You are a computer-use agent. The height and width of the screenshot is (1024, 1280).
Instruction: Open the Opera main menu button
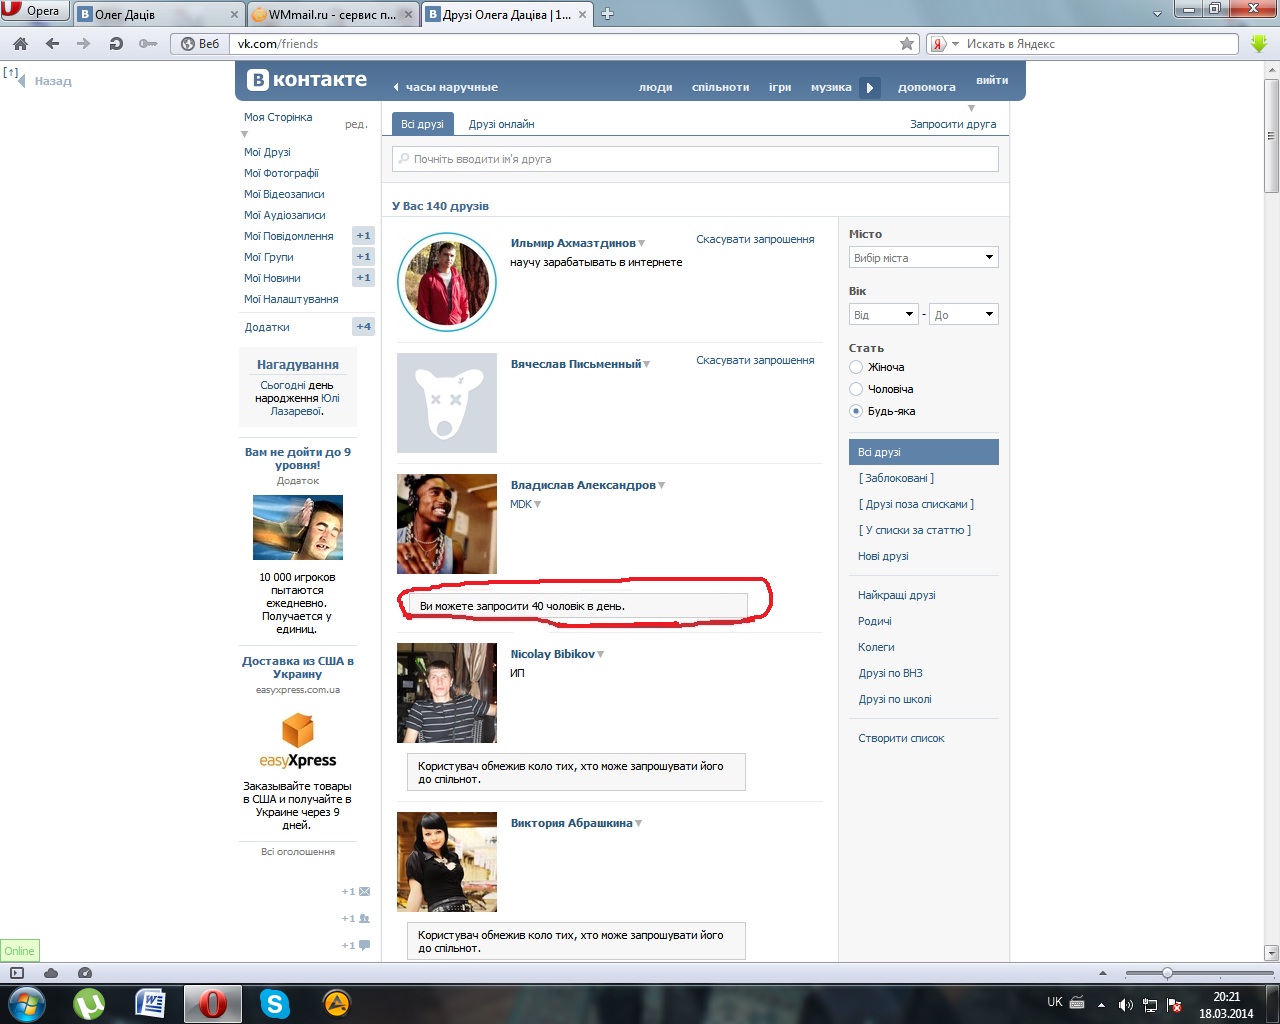pos(35,11)
